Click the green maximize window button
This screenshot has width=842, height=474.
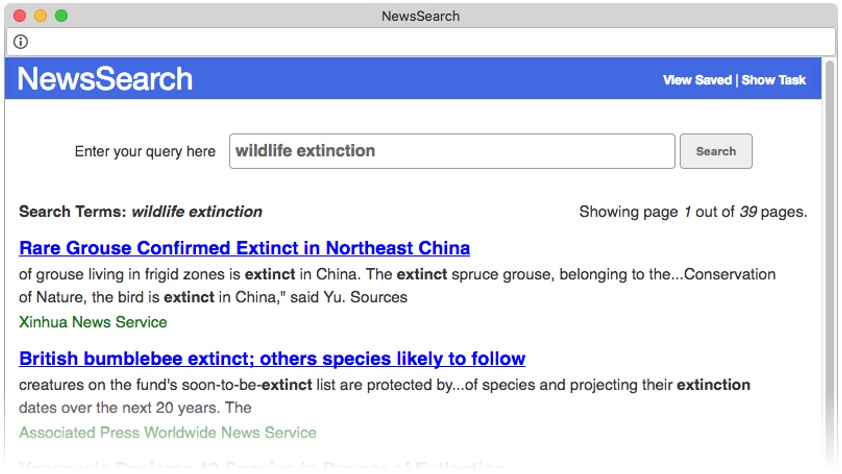pyautogui.click(x=62, y=16)
